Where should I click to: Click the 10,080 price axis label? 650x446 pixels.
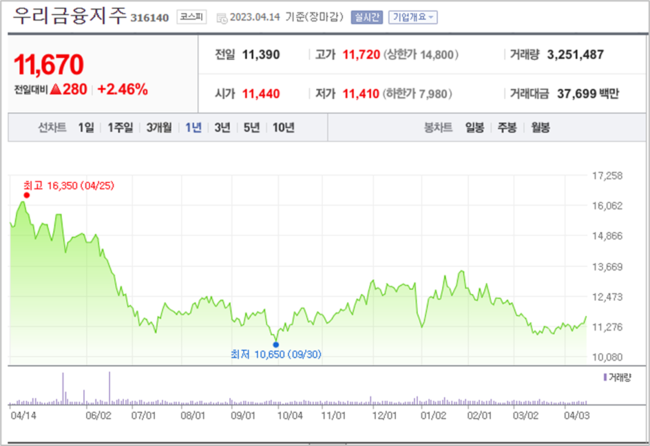pyautogui.click(x=607, y=357)
